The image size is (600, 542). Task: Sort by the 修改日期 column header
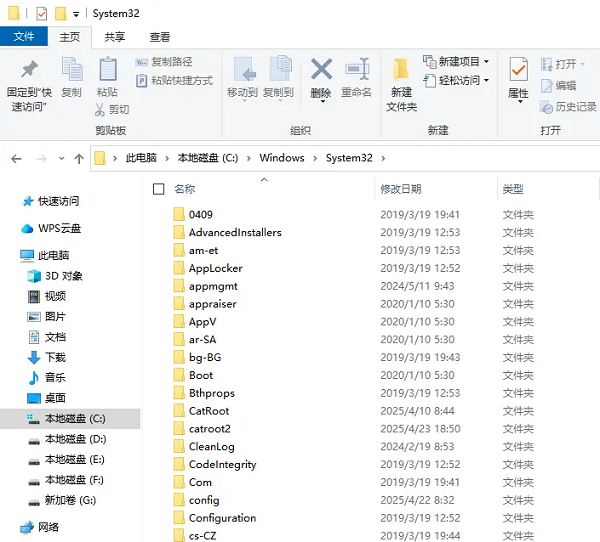(x=401, y=189)
